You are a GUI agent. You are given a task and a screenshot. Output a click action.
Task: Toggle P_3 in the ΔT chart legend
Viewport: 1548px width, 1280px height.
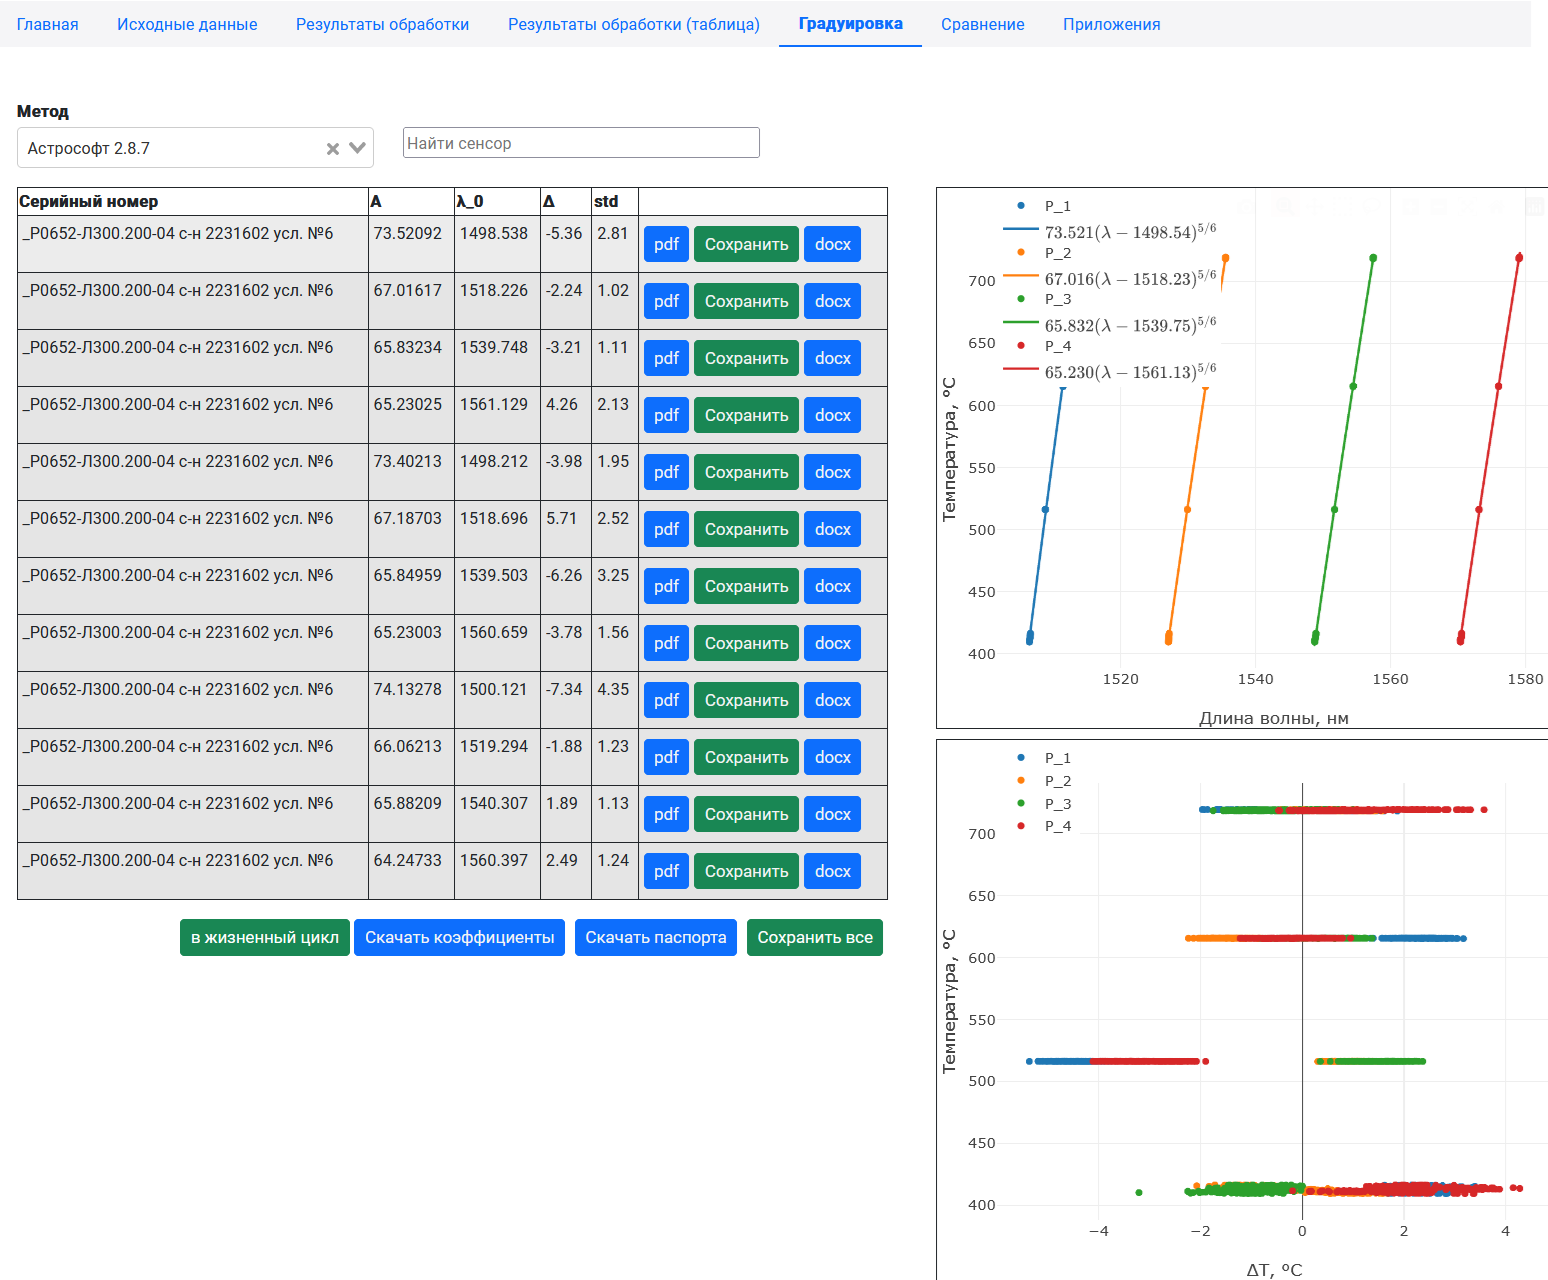[x=1044, y=804]
